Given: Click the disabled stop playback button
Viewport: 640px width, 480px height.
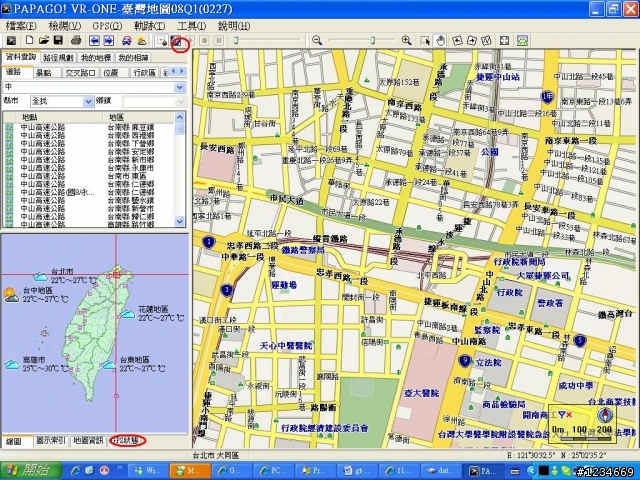Looking at the screenshot, I should 204,40.
